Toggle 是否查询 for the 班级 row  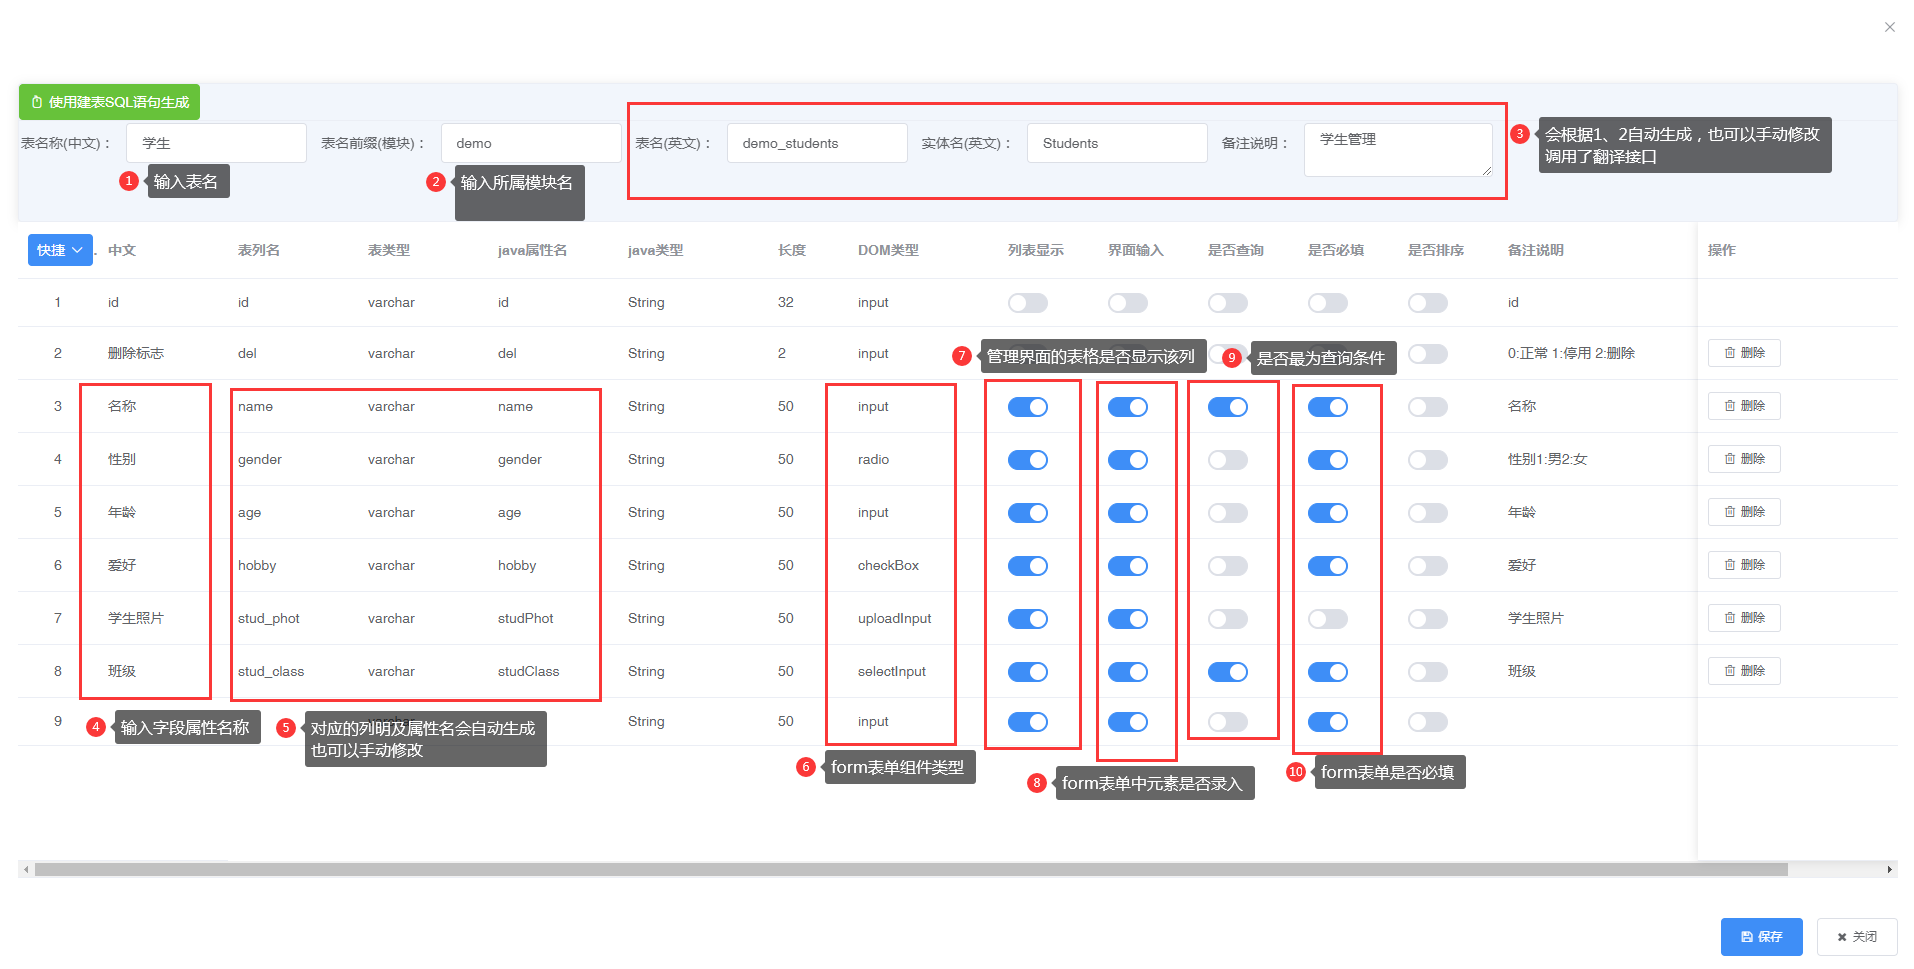coord(1228,672)
